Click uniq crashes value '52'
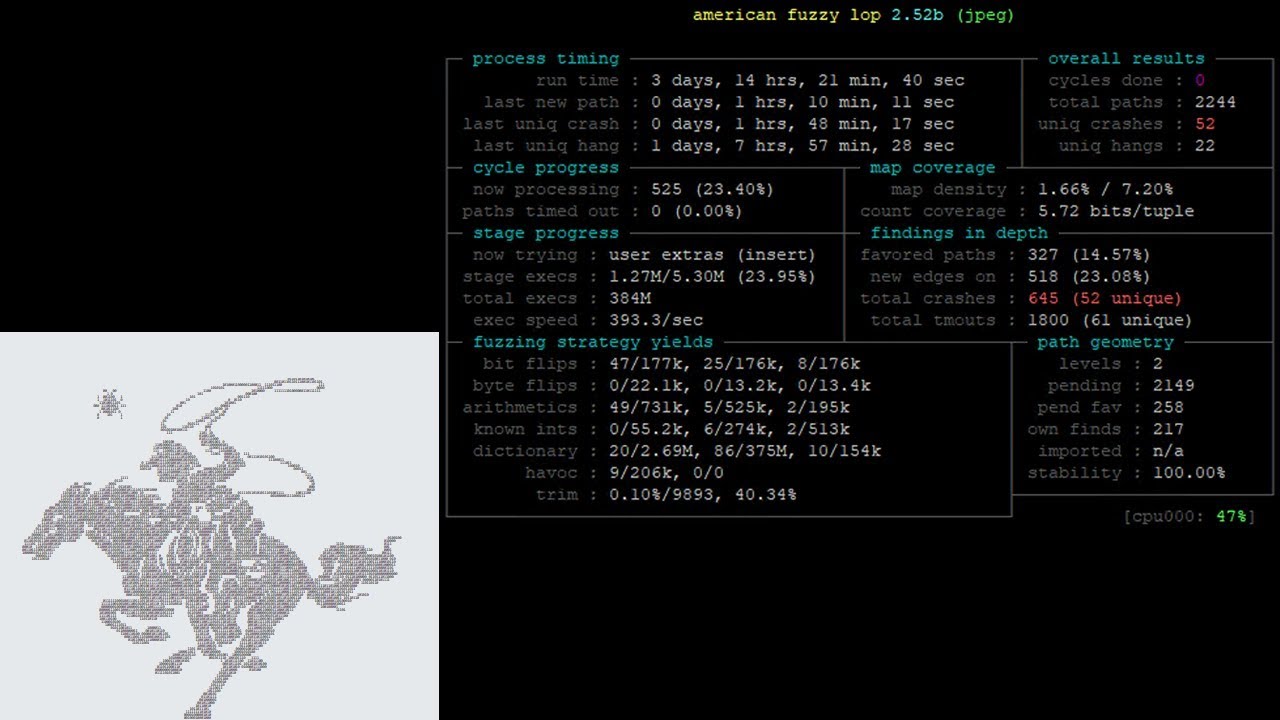1280x720 pixels. (1205, 125)
